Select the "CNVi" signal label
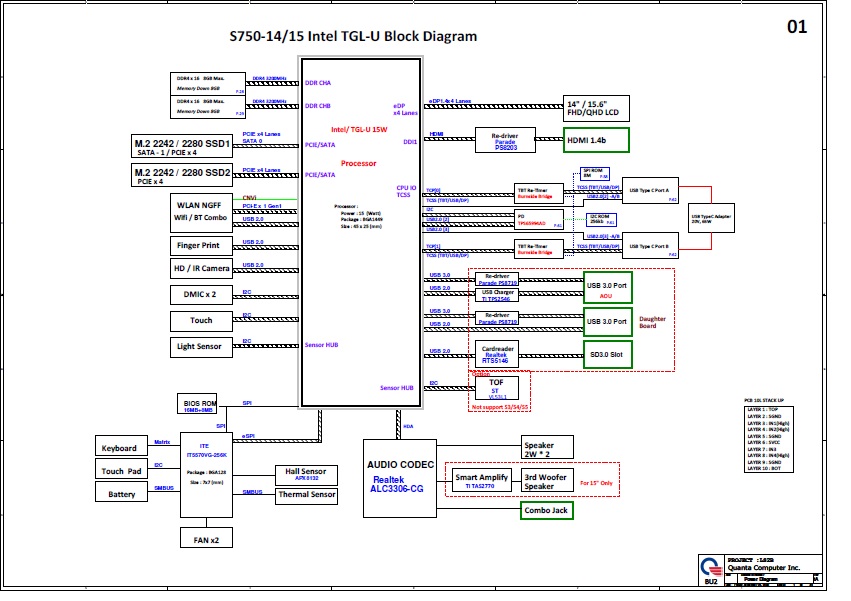The width and height of the screenshot is (851, 601). click(249, 198)
